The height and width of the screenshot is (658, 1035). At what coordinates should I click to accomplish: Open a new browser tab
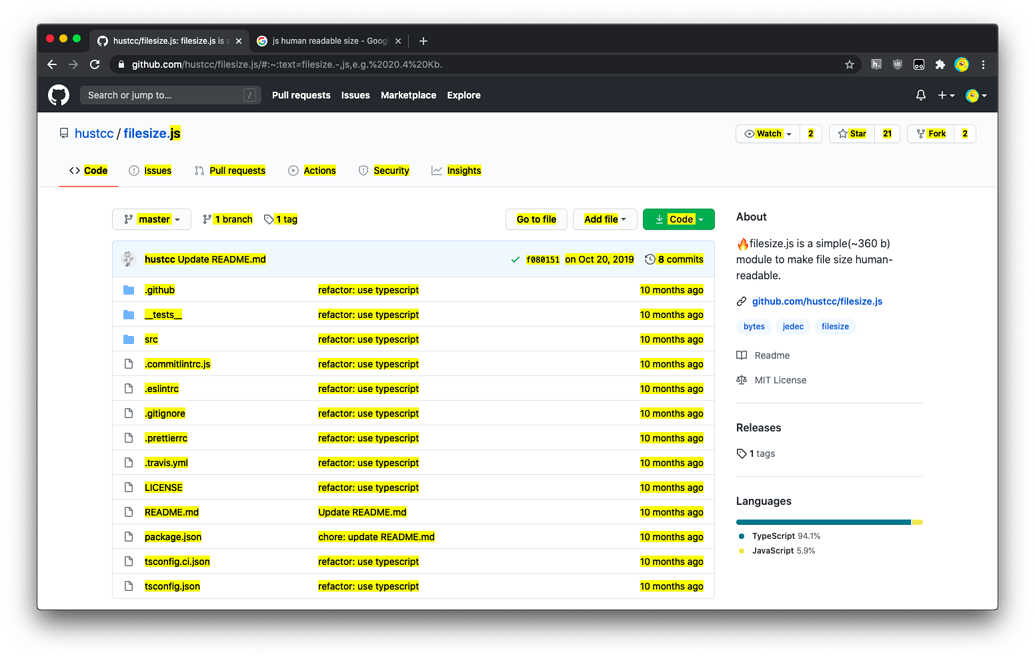pyautogui.click(x=423, y=41)
